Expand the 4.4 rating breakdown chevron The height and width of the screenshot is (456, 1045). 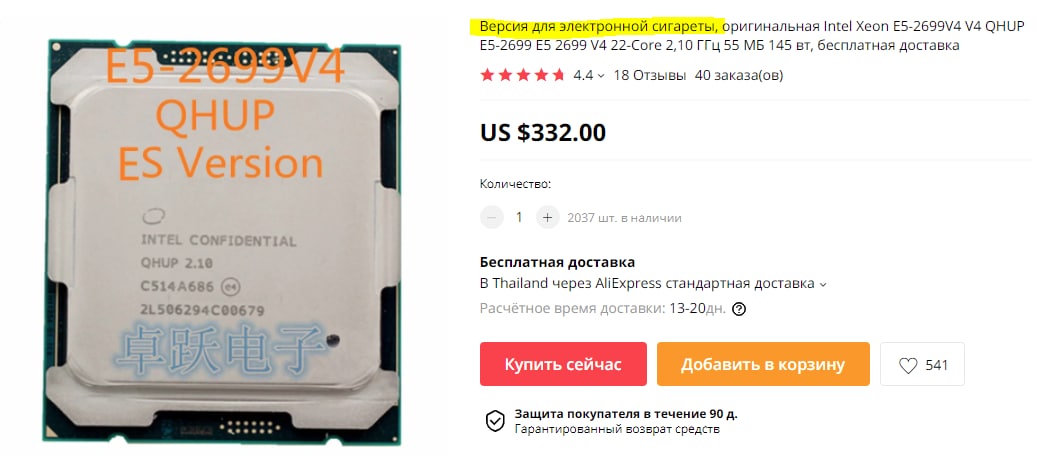pos(601,76)
